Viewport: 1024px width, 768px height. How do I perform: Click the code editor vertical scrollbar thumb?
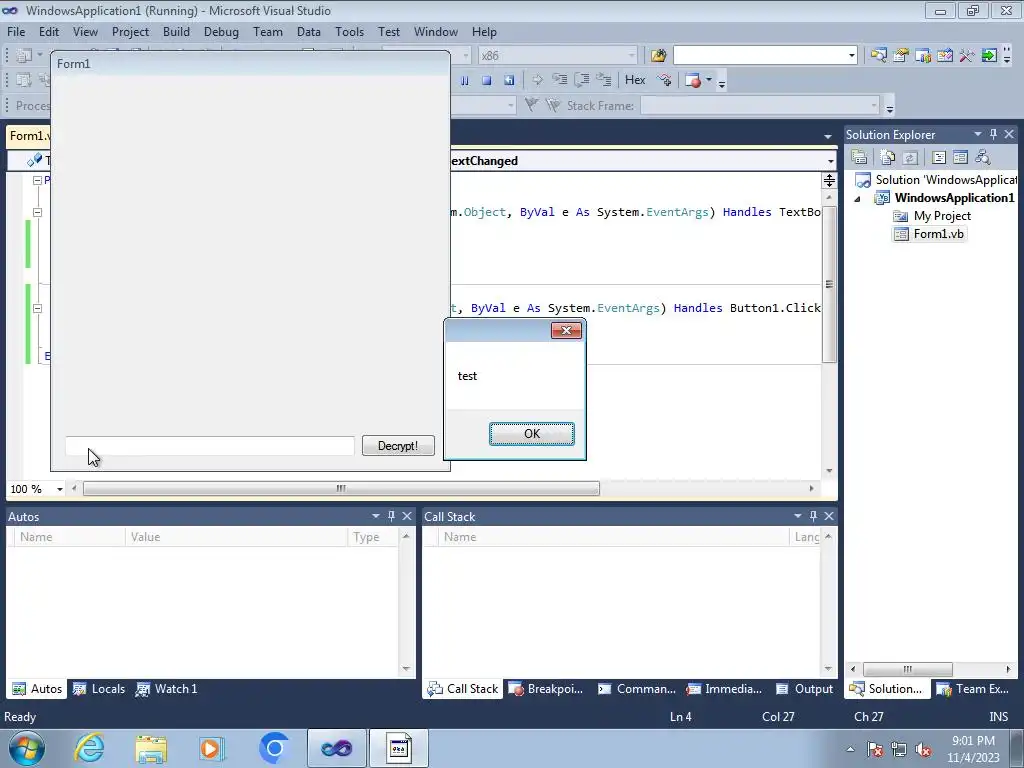(x=829, y=285)
